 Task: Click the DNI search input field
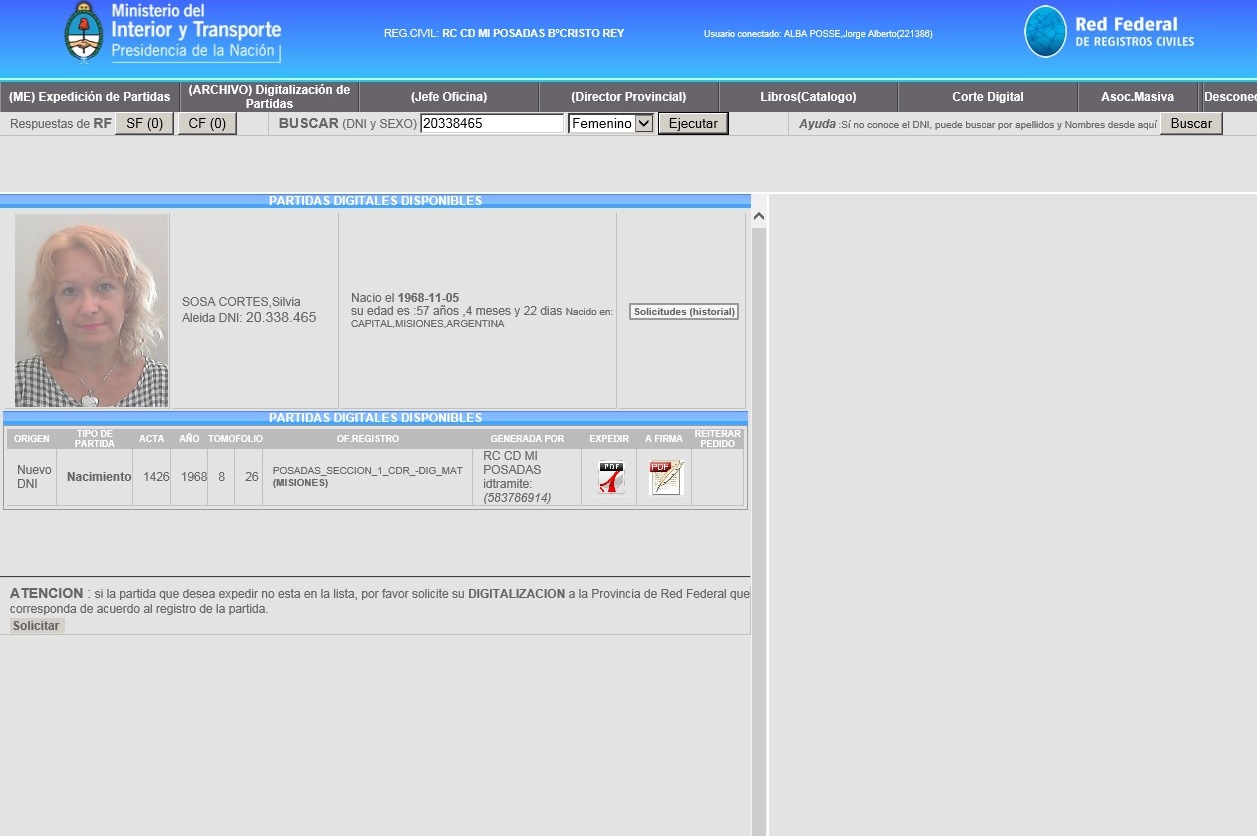point(491,124)
